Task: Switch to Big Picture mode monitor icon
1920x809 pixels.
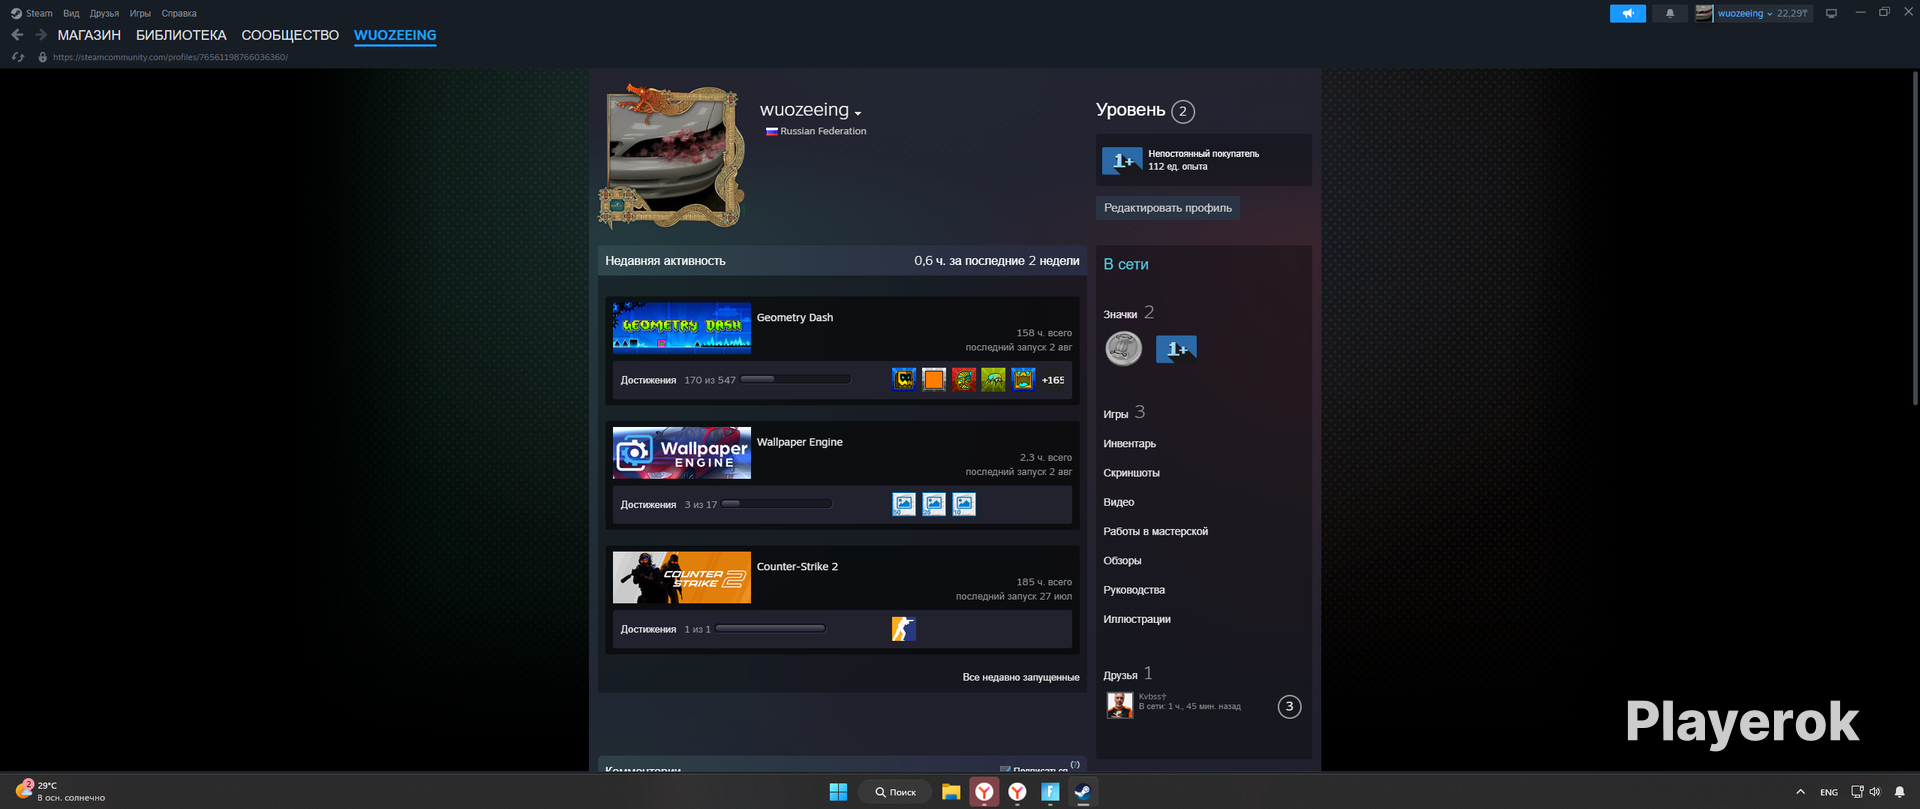Action: click(1831, 13)
